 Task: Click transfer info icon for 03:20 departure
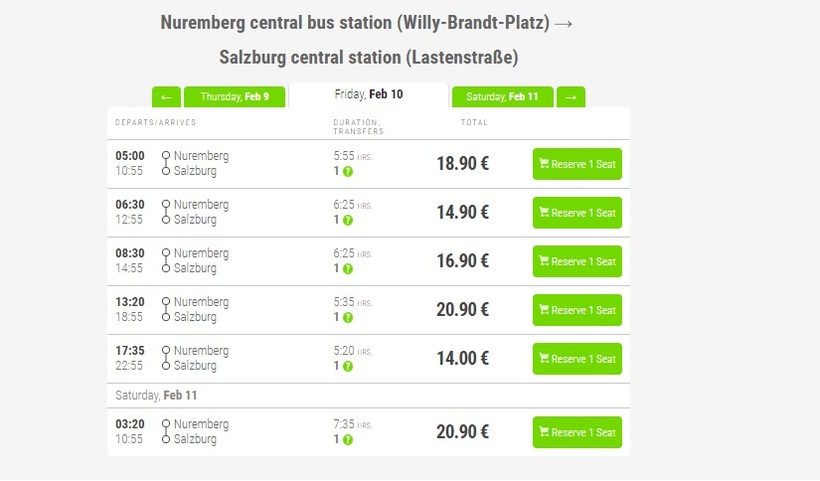pos(348,440)
